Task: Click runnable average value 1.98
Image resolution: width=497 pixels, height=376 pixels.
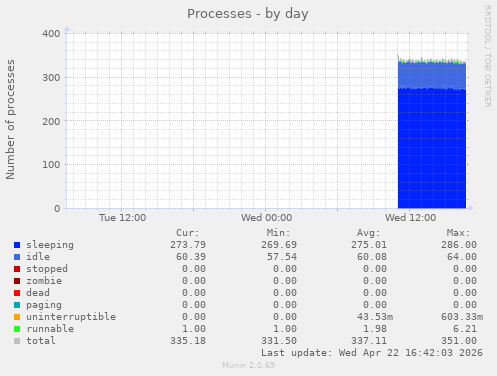Action: click(375, 329)
